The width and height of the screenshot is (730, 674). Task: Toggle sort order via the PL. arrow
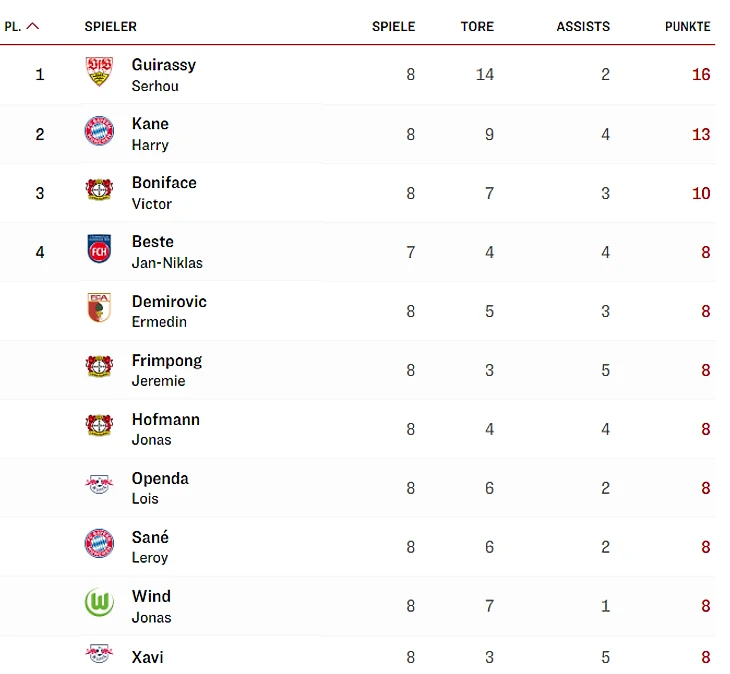point(33,27)
